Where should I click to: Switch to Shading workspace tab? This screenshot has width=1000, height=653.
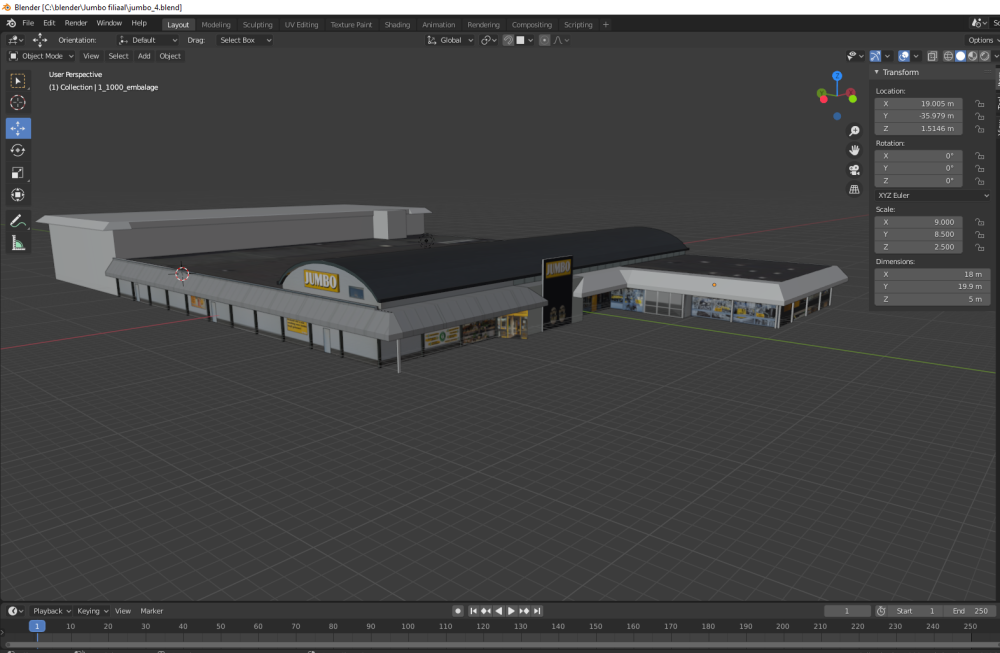click(397, 25)
